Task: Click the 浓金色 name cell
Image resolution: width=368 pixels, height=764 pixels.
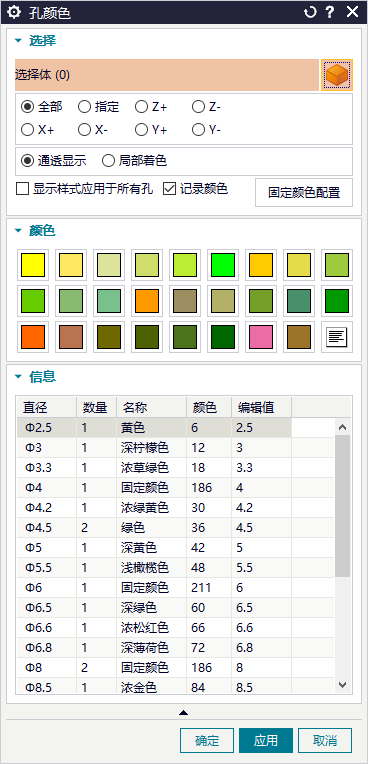Action: click(151, 687)
